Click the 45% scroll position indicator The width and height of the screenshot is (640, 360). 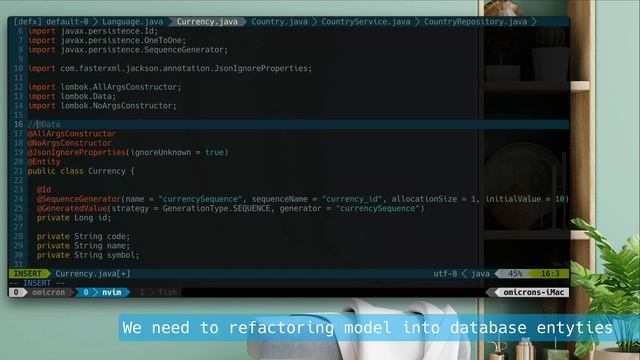coord(515,273)
